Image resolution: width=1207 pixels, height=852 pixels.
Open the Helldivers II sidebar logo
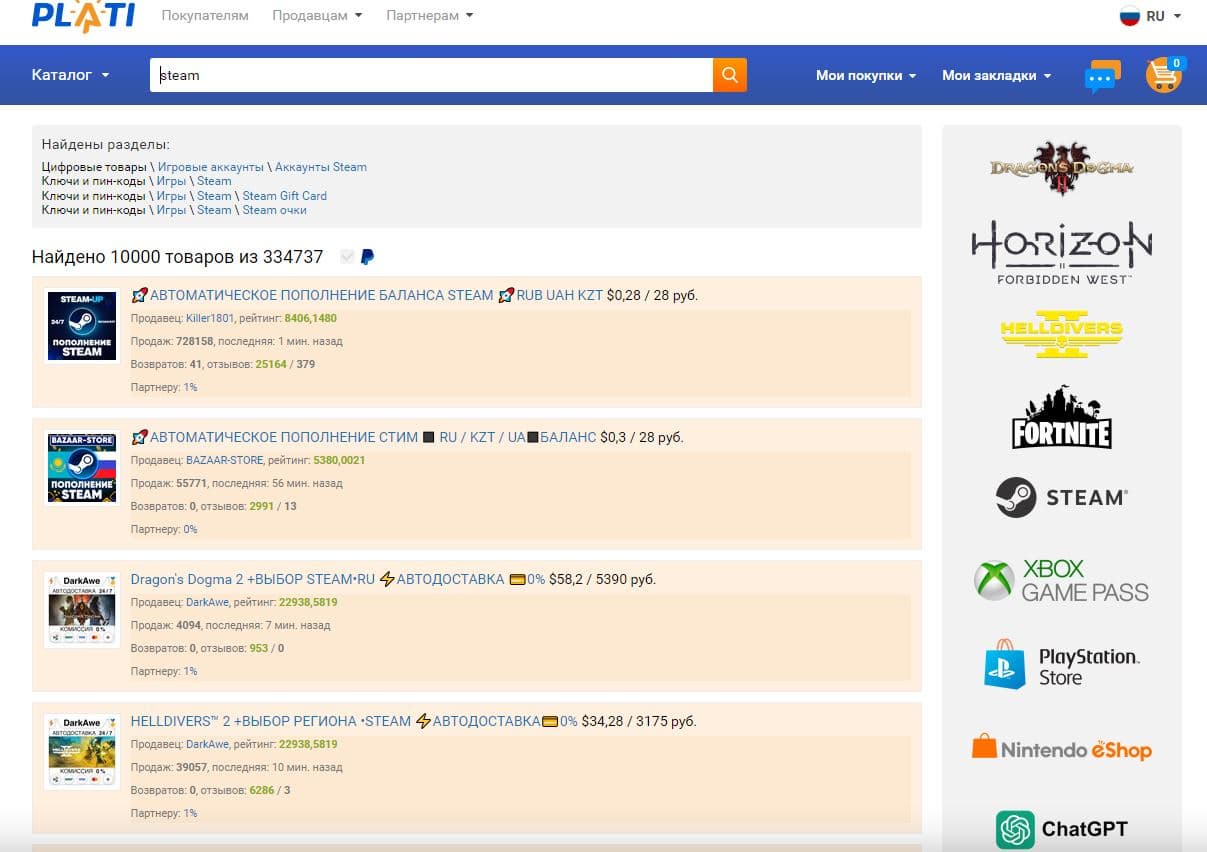coord(1062,336)
